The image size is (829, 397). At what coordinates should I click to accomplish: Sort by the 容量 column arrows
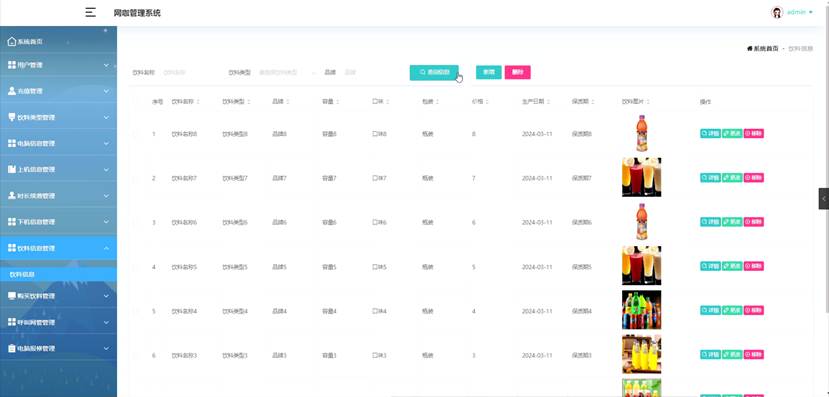(x=337, y=101)
